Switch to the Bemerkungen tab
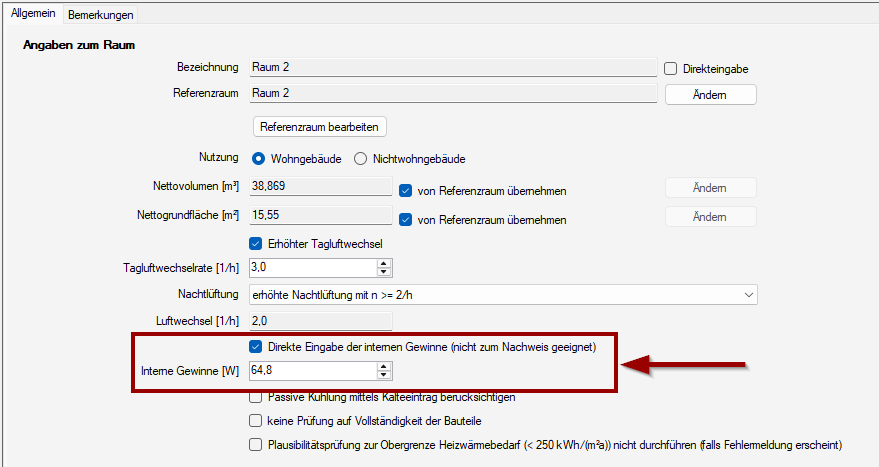This screenshot has height=467, width=879. [x=100, y=15]
